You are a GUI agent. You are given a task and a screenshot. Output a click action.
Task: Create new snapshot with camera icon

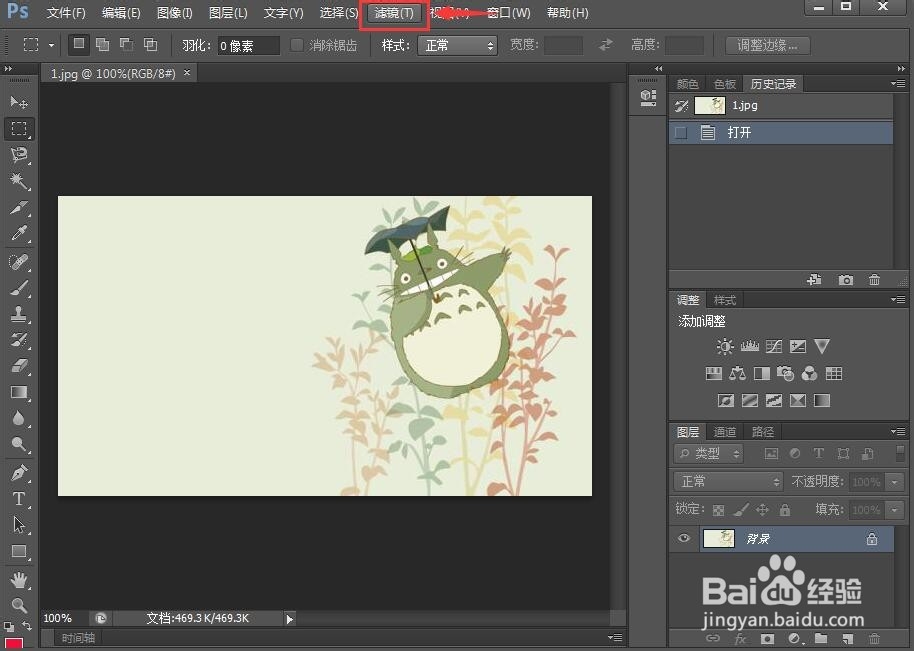point(845,280)
